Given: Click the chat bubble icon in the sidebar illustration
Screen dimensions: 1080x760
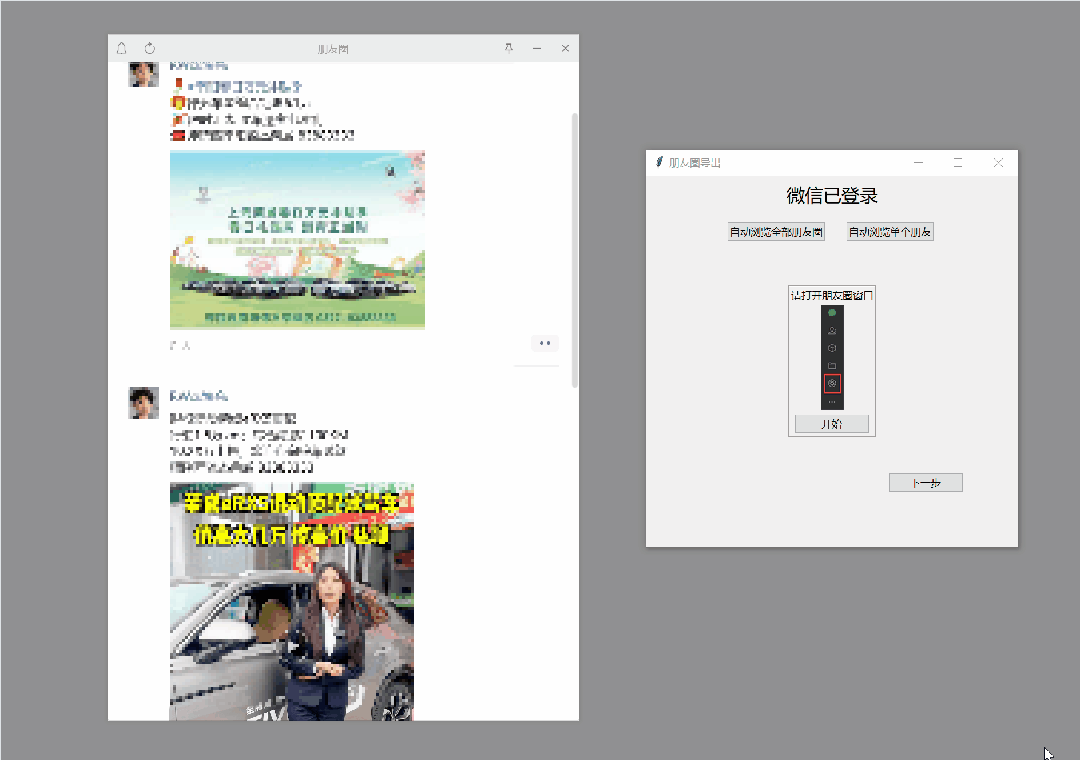Looking at the screenshot, I should [x=832, y=347].
